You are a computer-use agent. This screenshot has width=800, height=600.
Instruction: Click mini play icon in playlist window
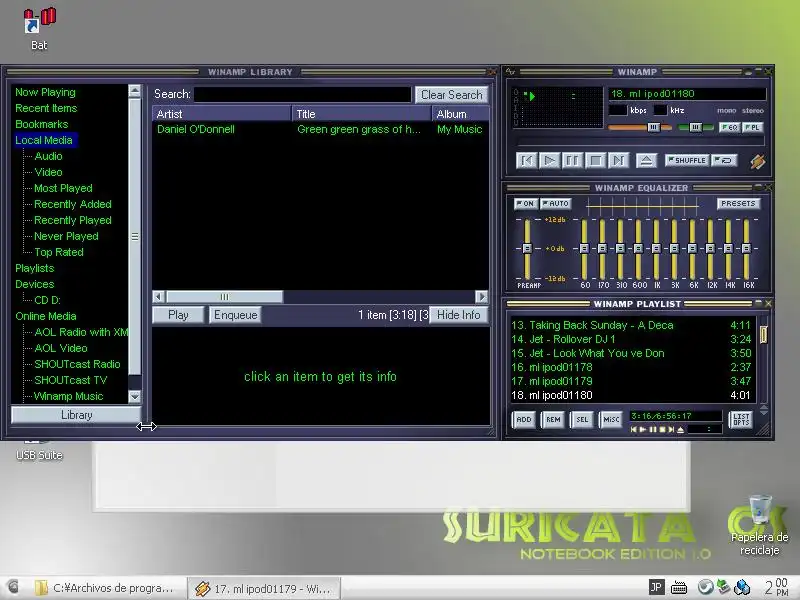tap(642, 430)
